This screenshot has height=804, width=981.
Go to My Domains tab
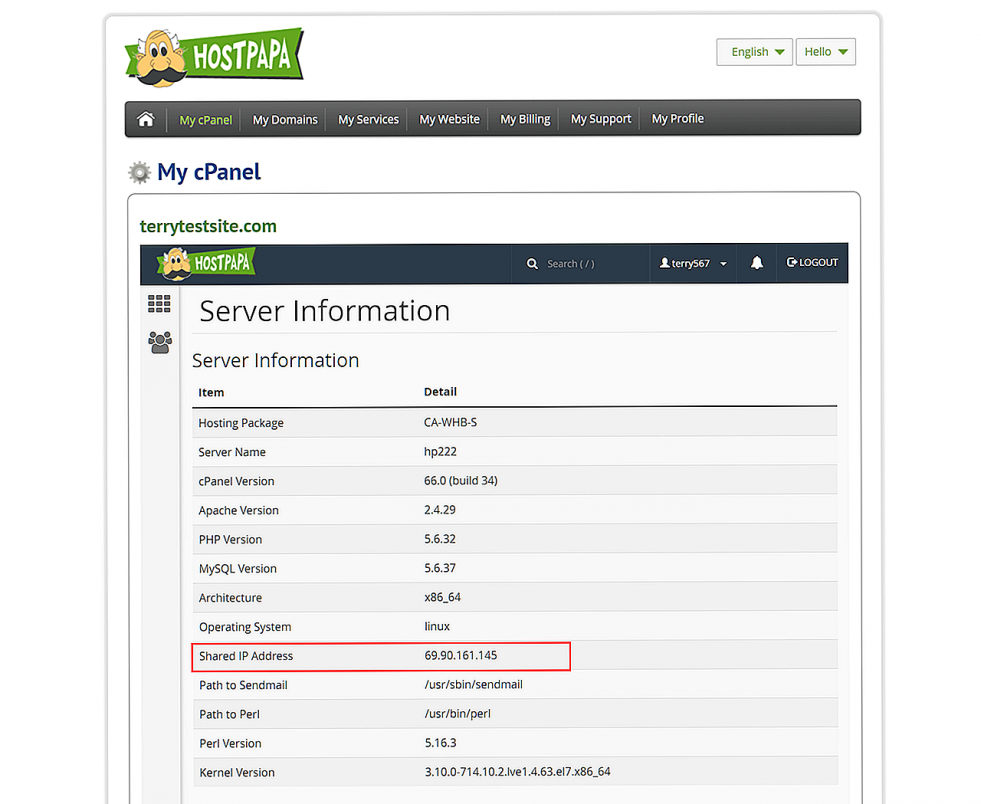[285, 119]
